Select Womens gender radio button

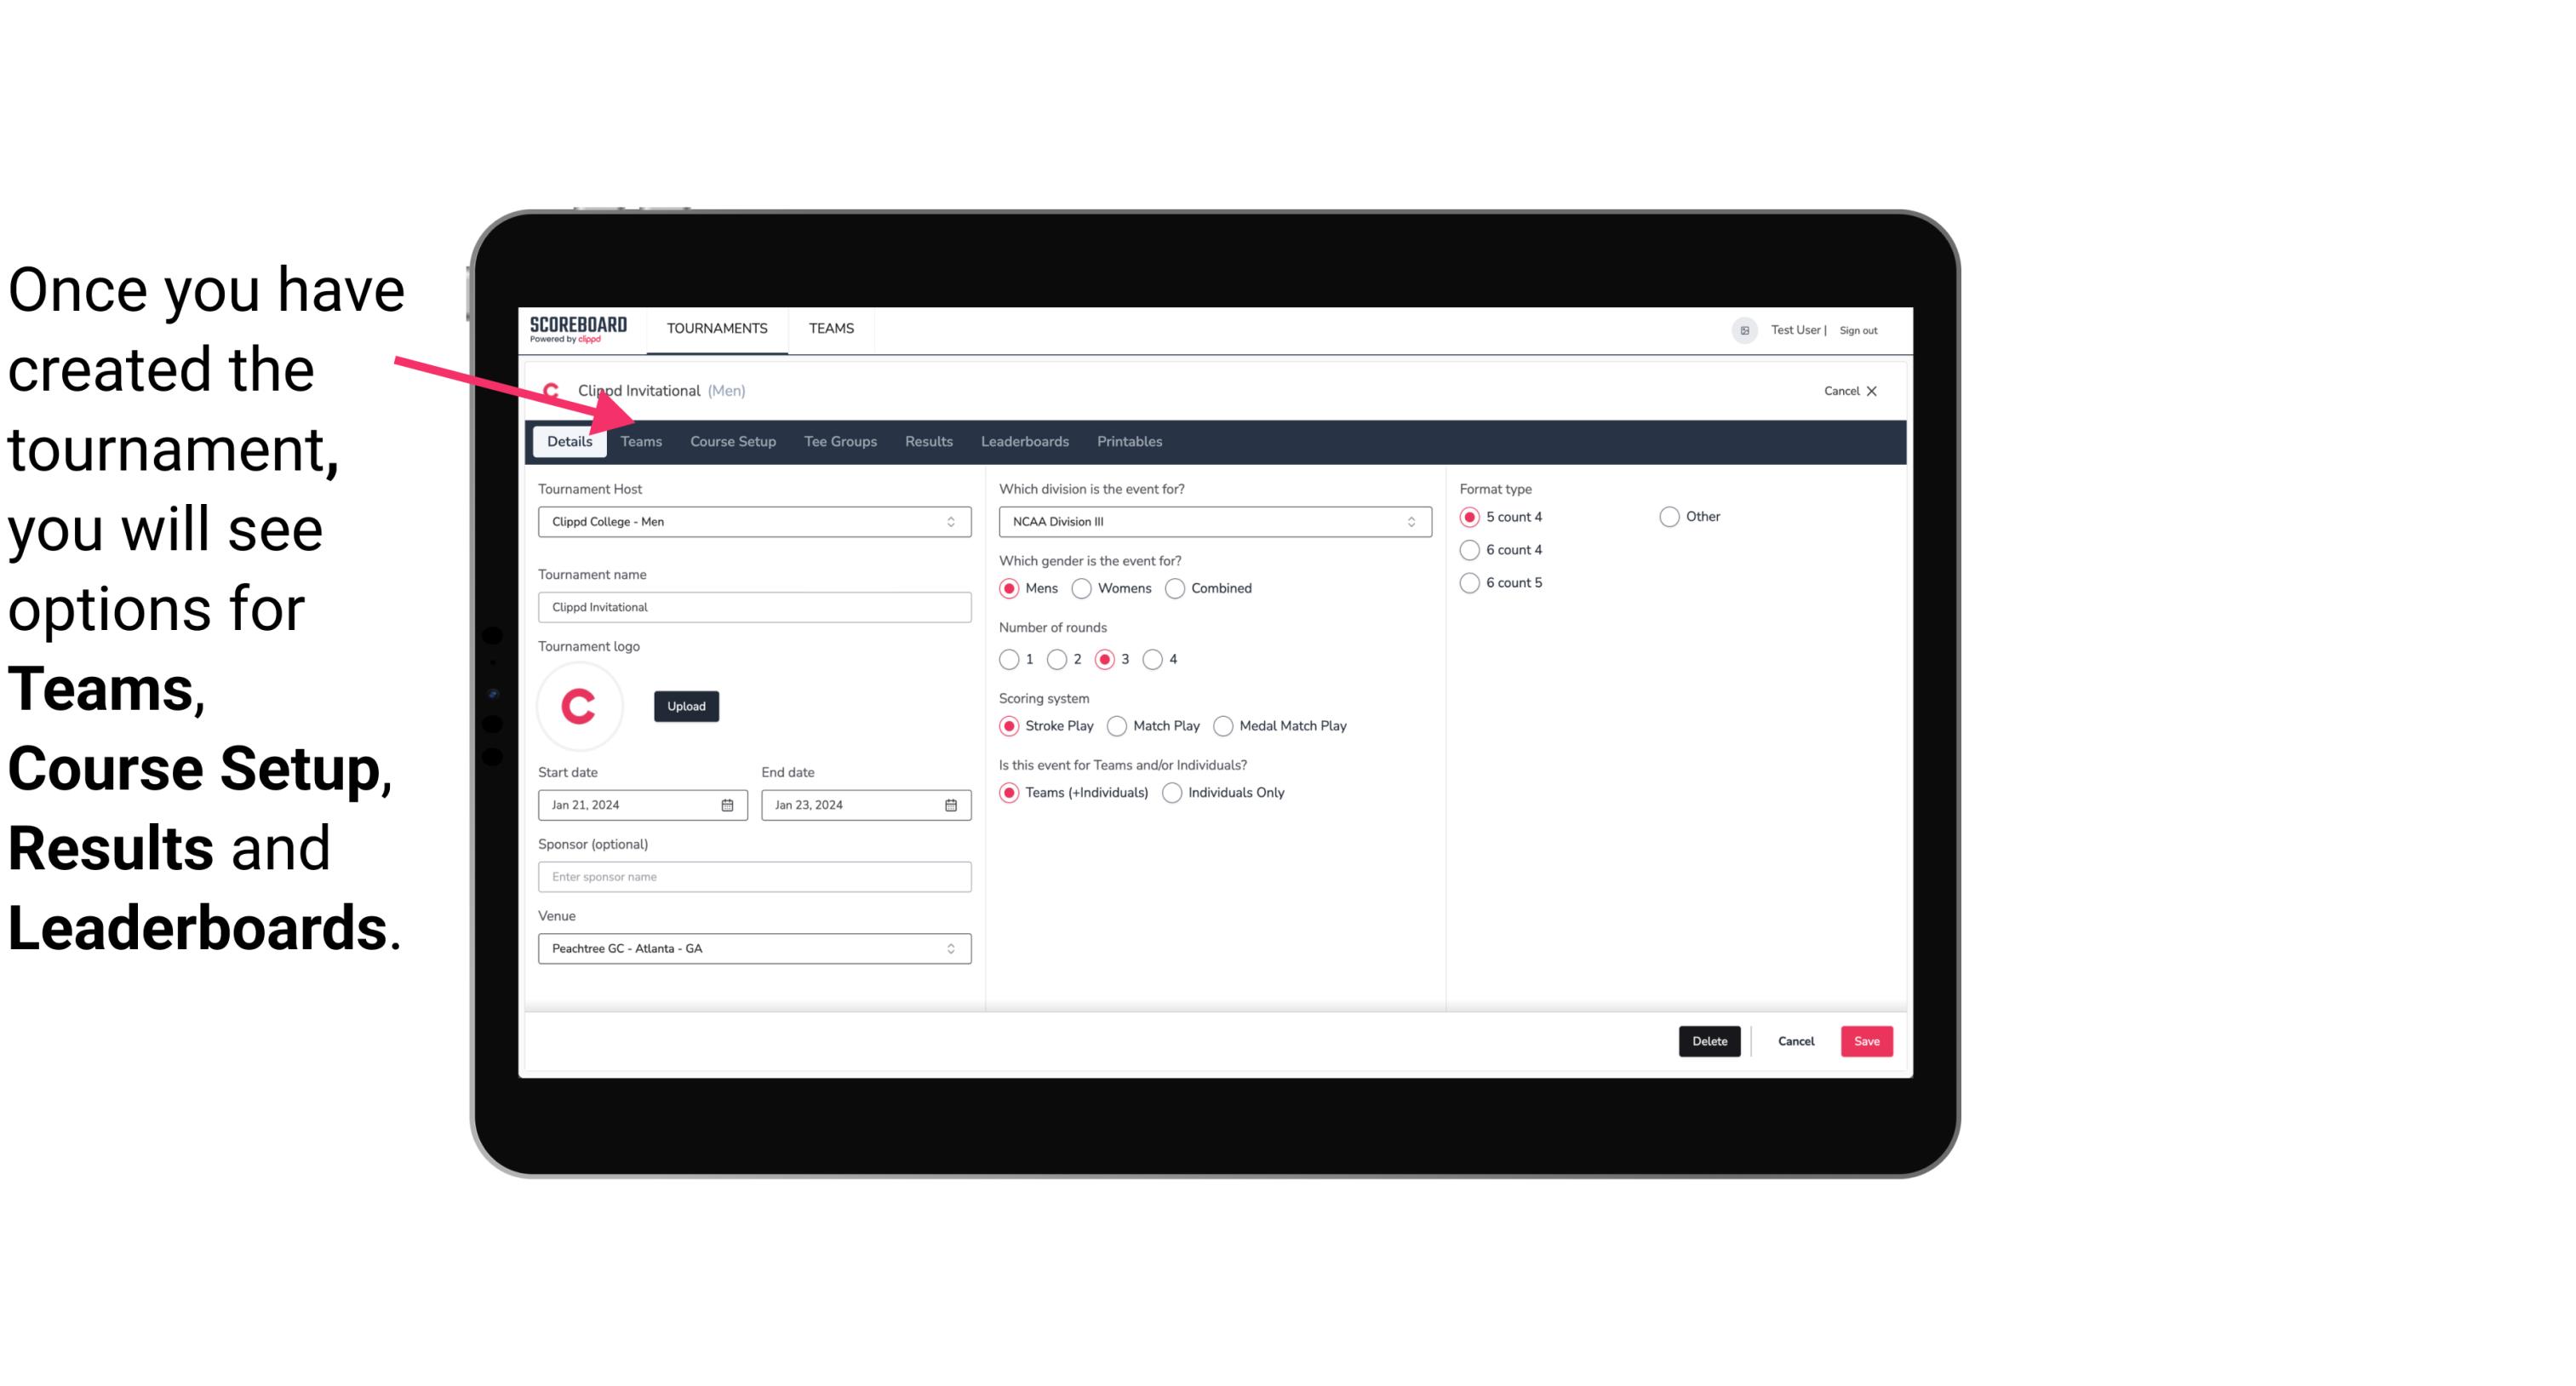click(x=1080, y=587)
